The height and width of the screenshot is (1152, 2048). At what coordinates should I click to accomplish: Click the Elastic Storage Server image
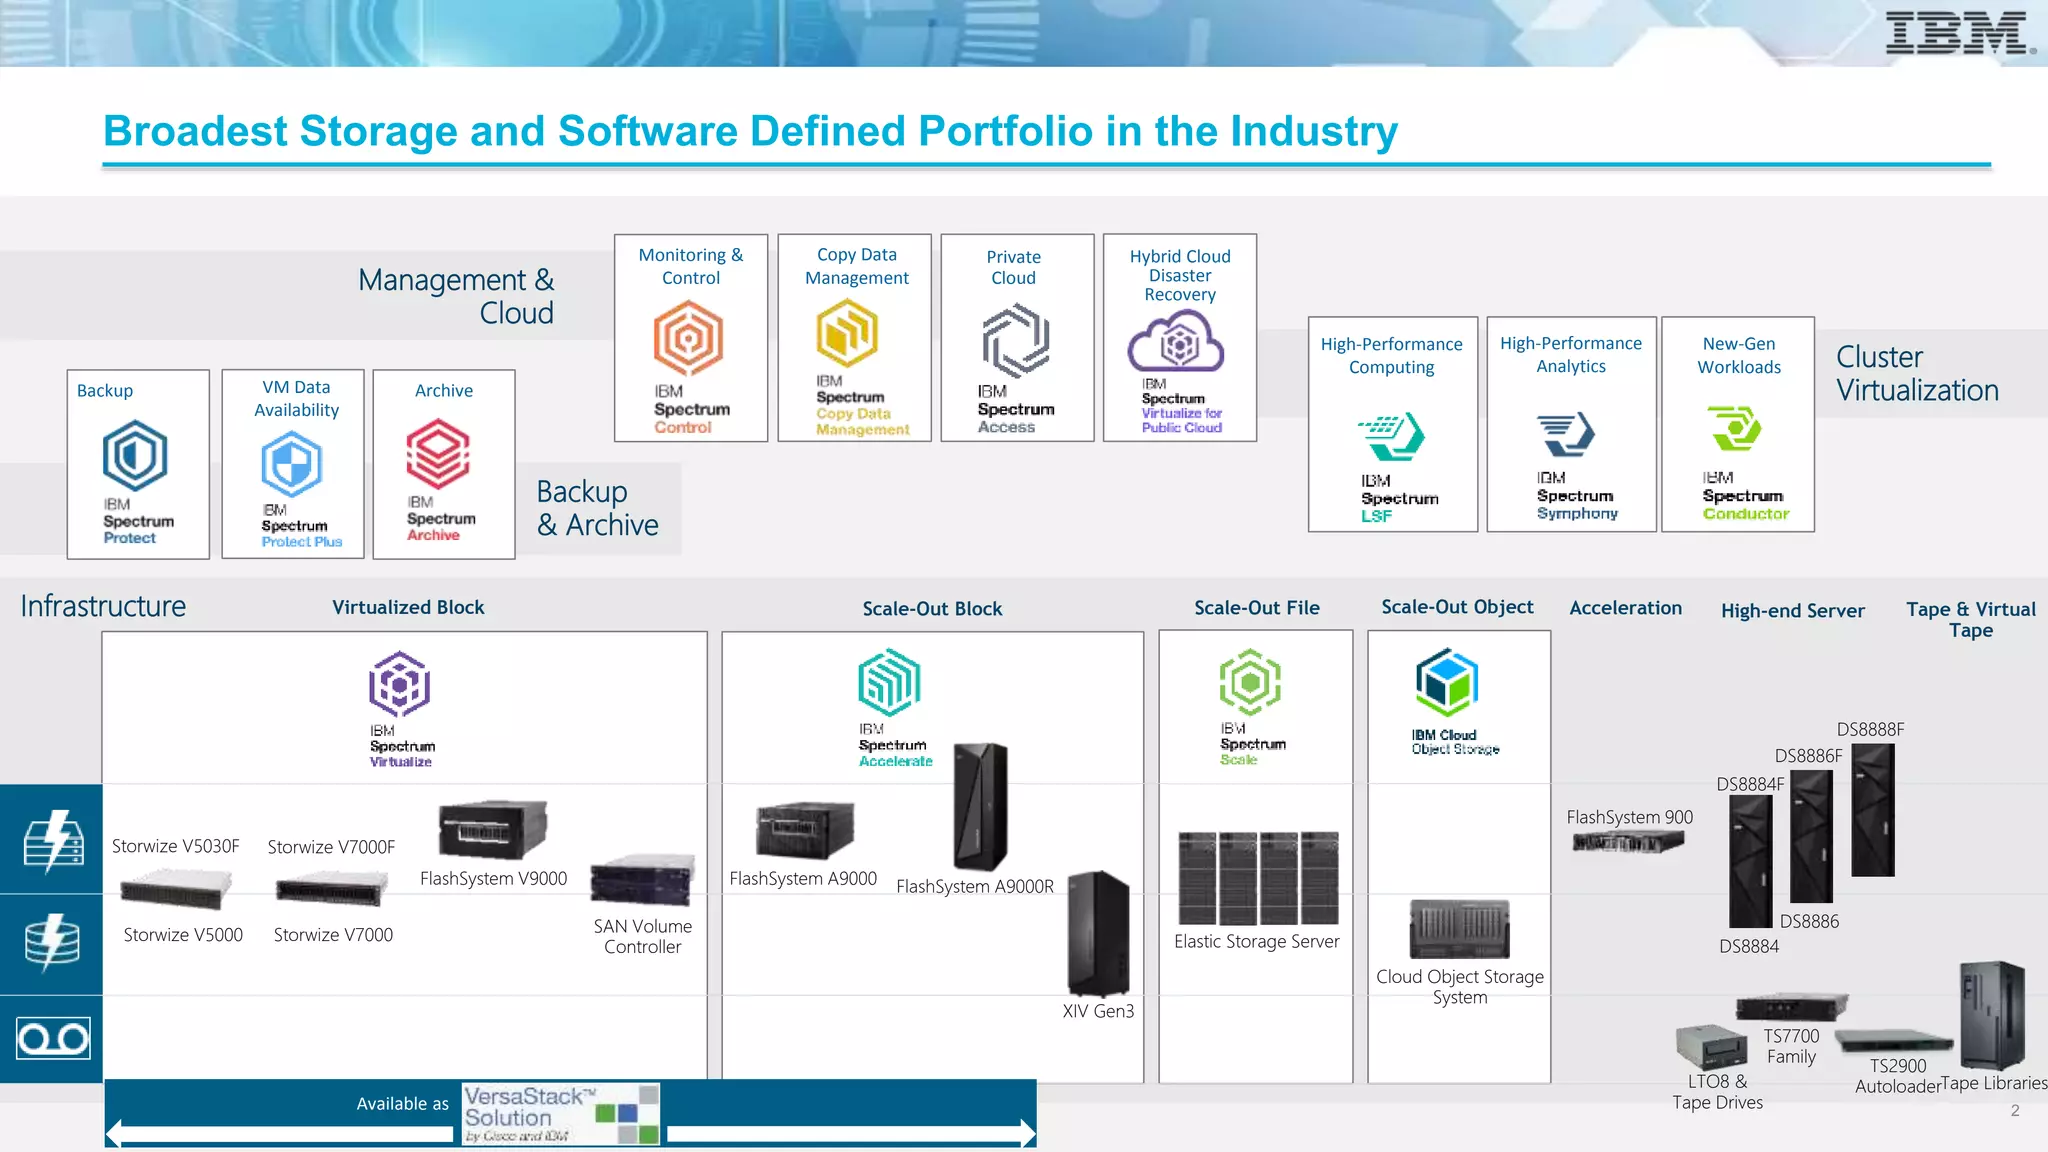[x=1257, y=877]
